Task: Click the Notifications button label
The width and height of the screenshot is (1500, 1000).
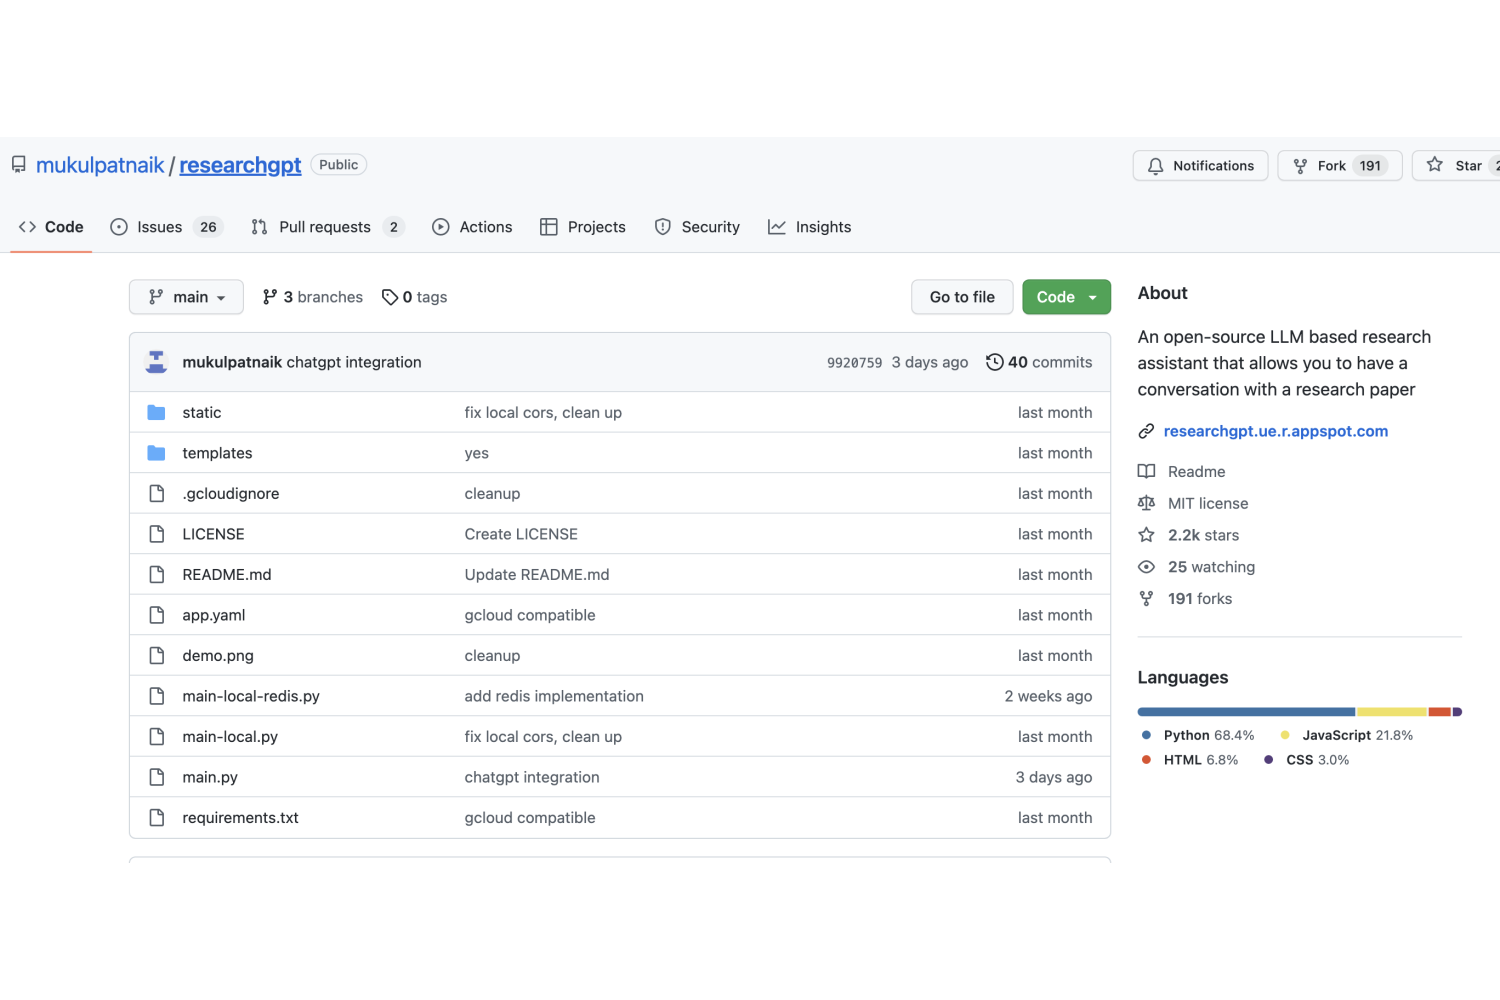Action: [x=1213, y=166]
